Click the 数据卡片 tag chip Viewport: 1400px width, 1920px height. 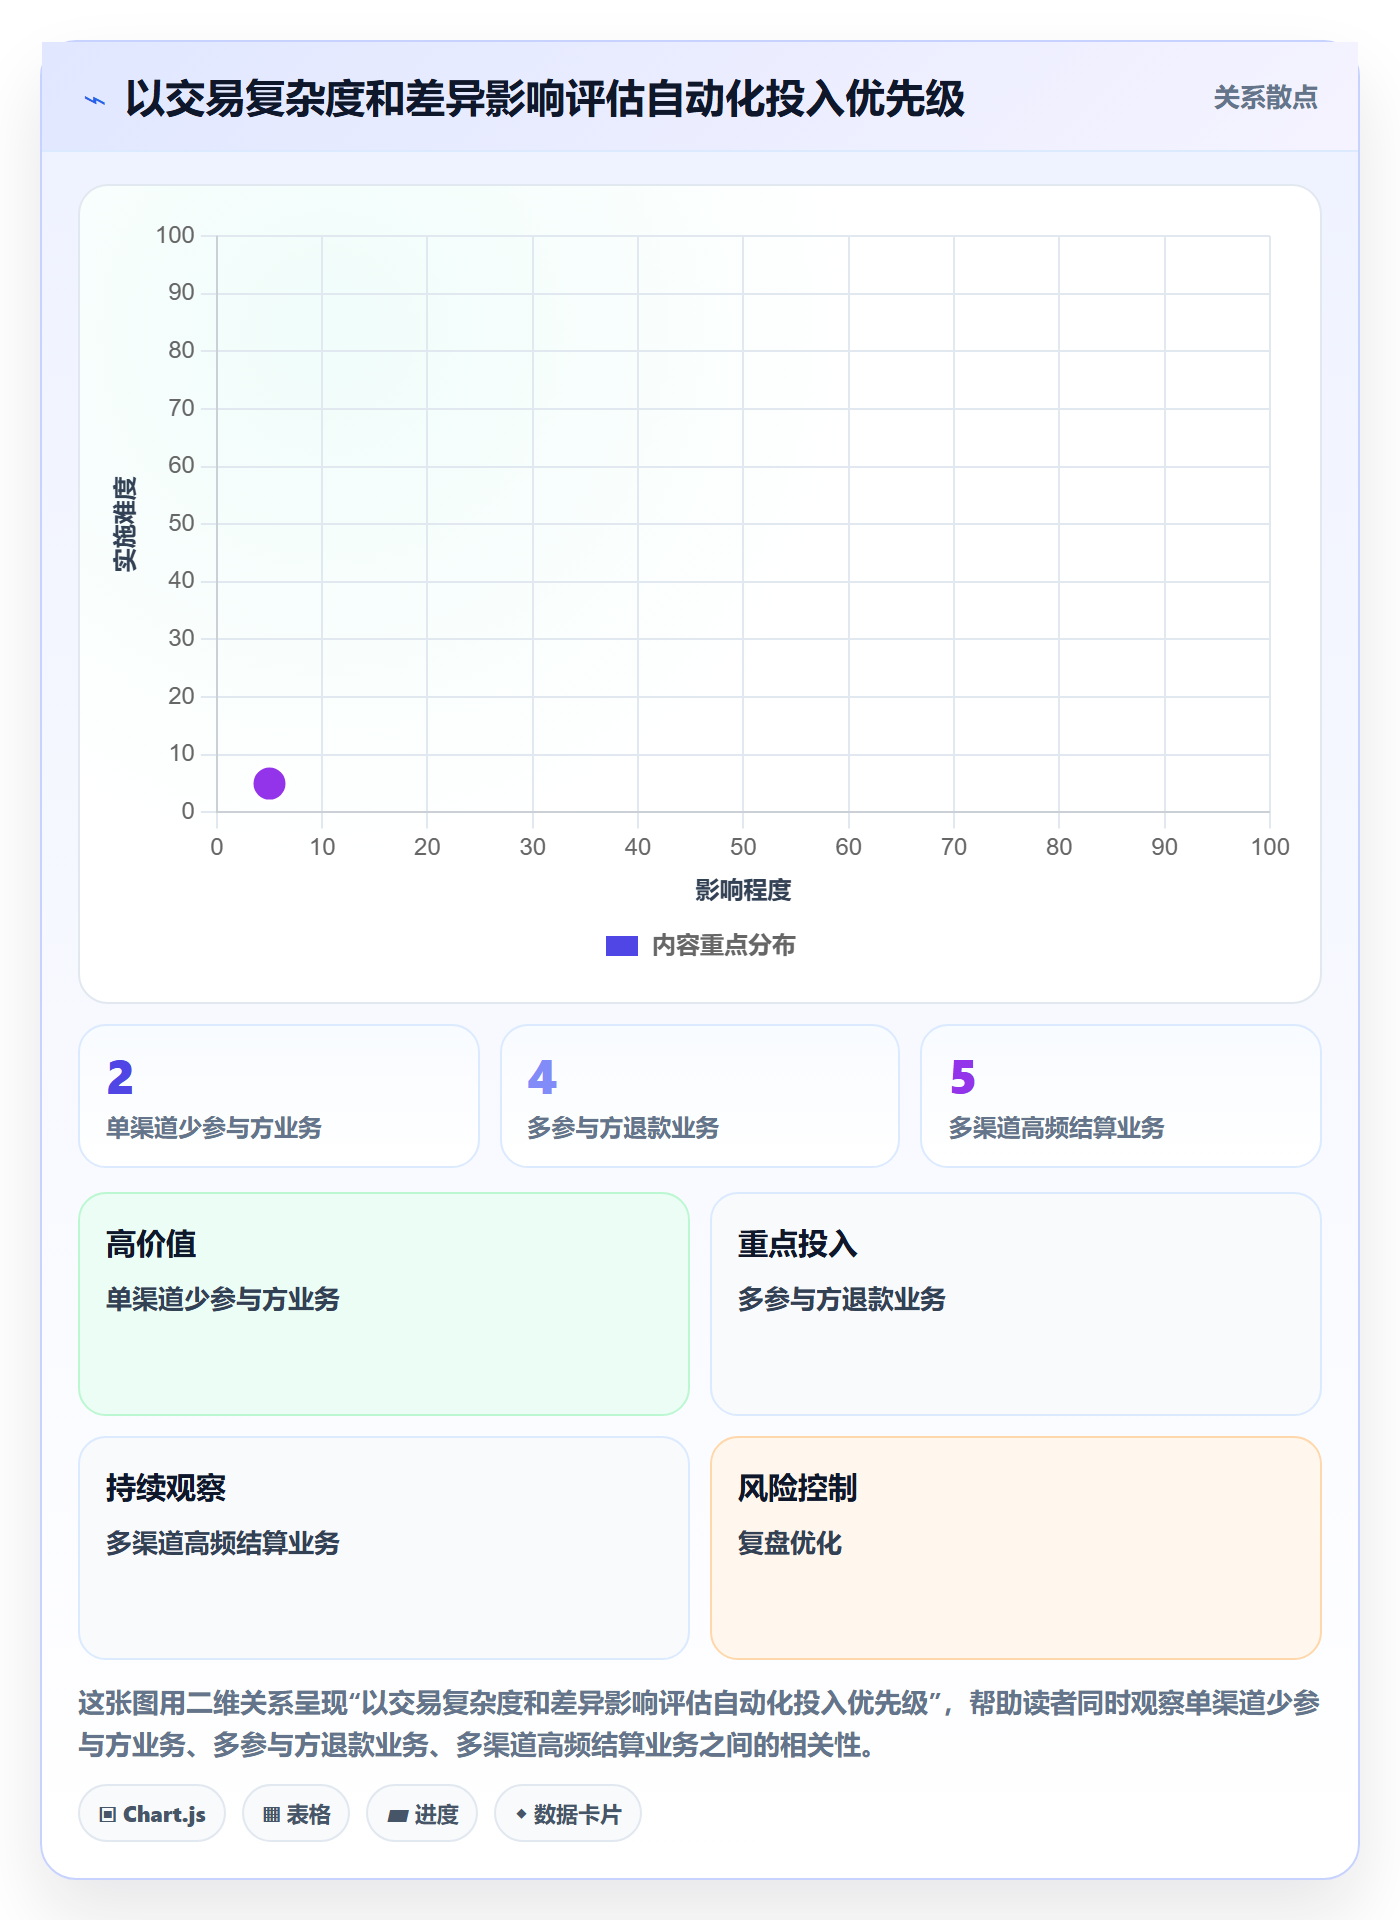[x=568, y=1814]
